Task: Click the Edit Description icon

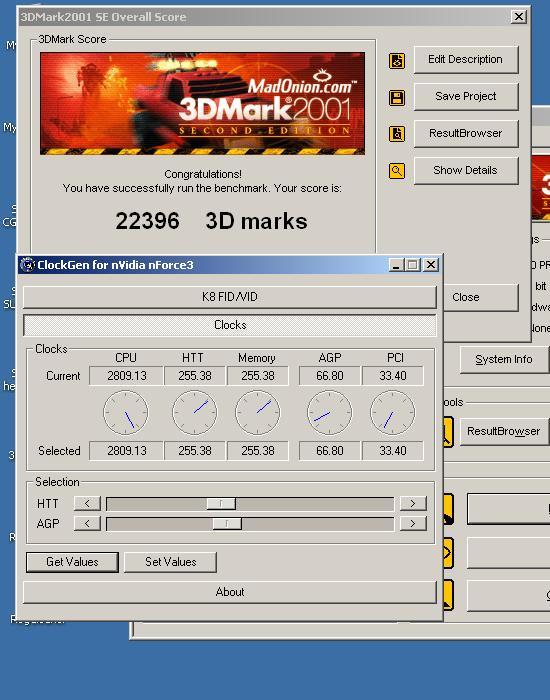Action: point(397,61)
